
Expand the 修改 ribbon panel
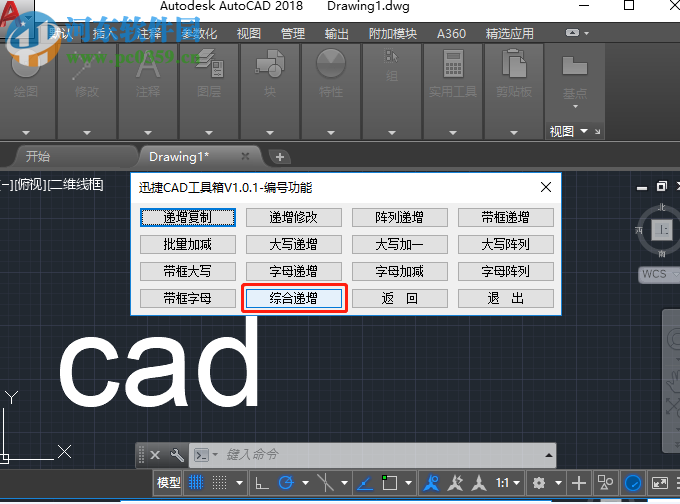87,133
